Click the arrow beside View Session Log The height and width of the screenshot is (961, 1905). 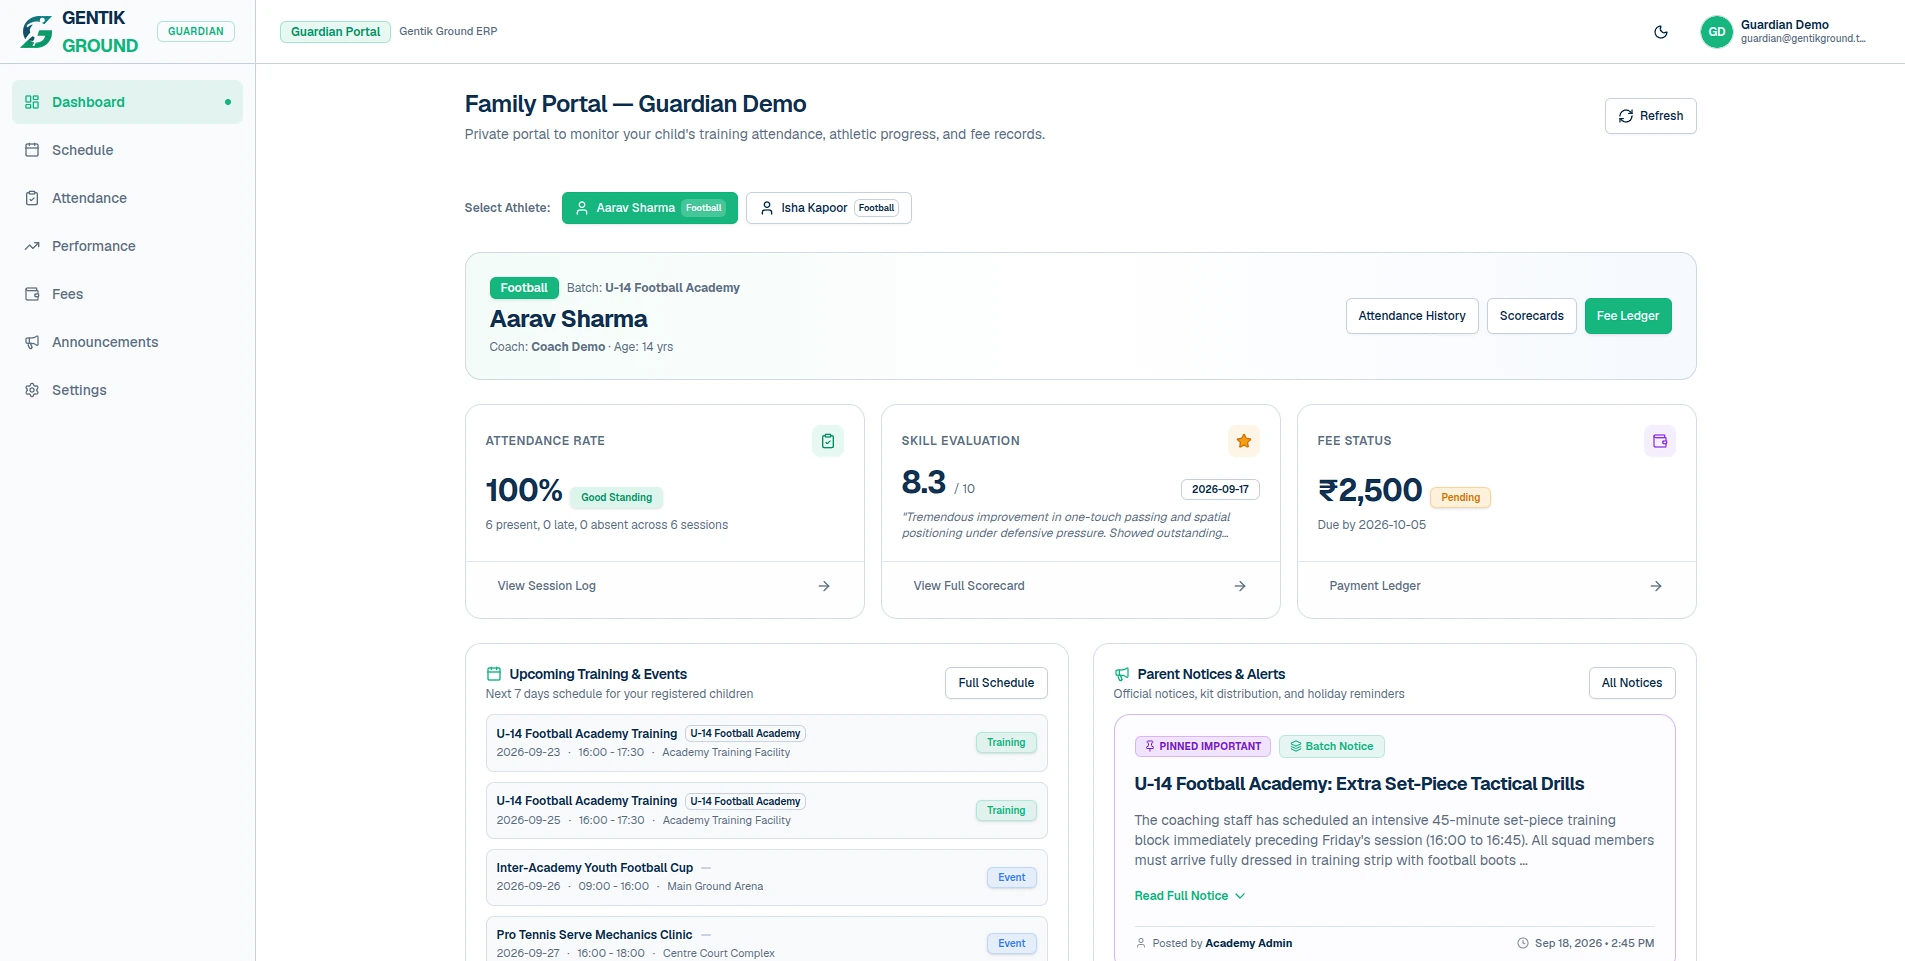824,586
